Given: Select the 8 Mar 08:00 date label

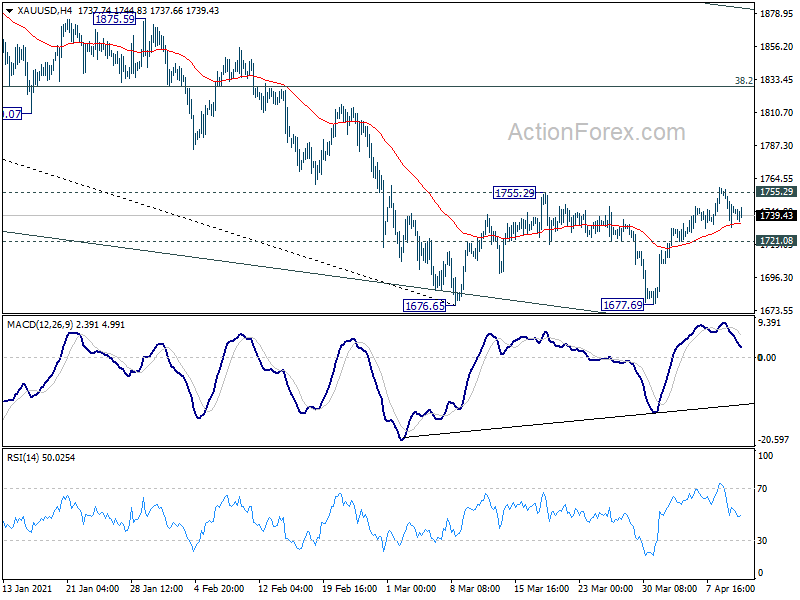Looking at the screenshot, I should 476,588.
